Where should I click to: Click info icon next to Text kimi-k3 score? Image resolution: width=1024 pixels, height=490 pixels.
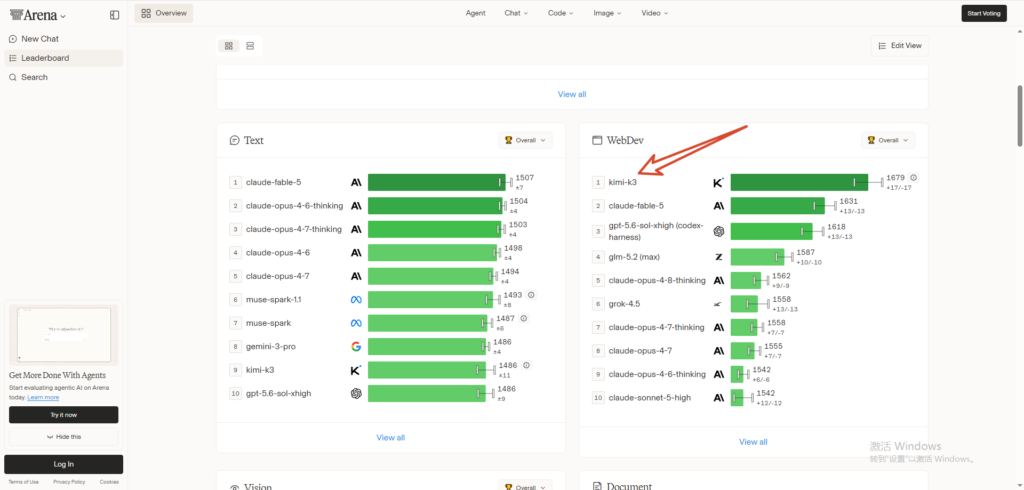click(526, 365)
